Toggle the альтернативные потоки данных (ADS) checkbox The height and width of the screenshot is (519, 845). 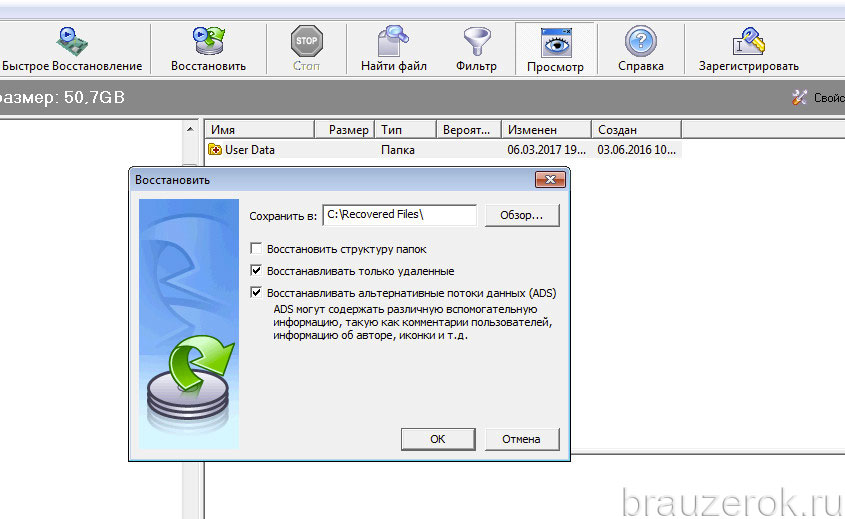coord(257,293)
